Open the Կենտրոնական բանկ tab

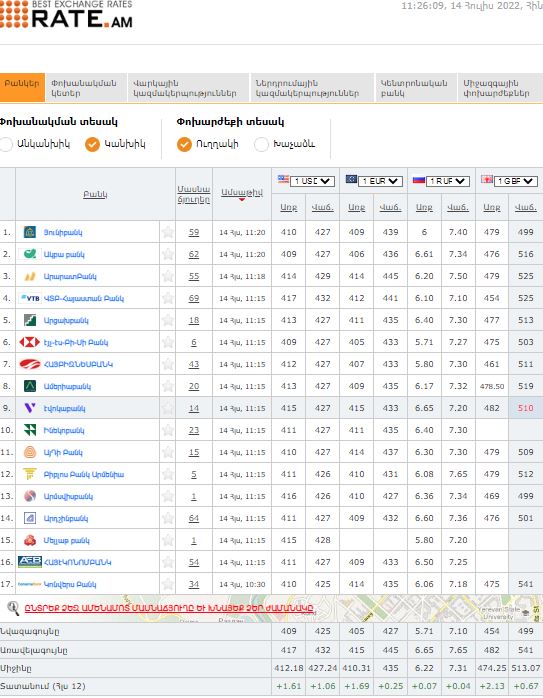[x=416, y=88]
